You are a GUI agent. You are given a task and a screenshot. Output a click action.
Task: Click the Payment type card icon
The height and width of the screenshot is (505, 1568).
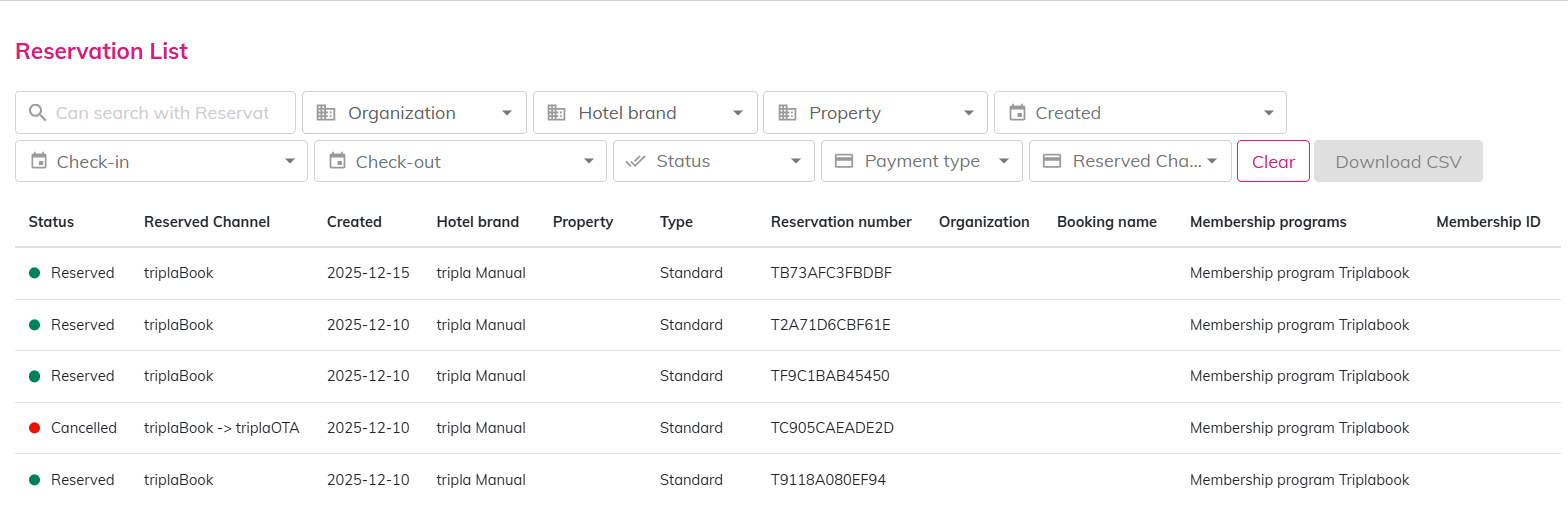pyautogui.click(x=844, y=161)
